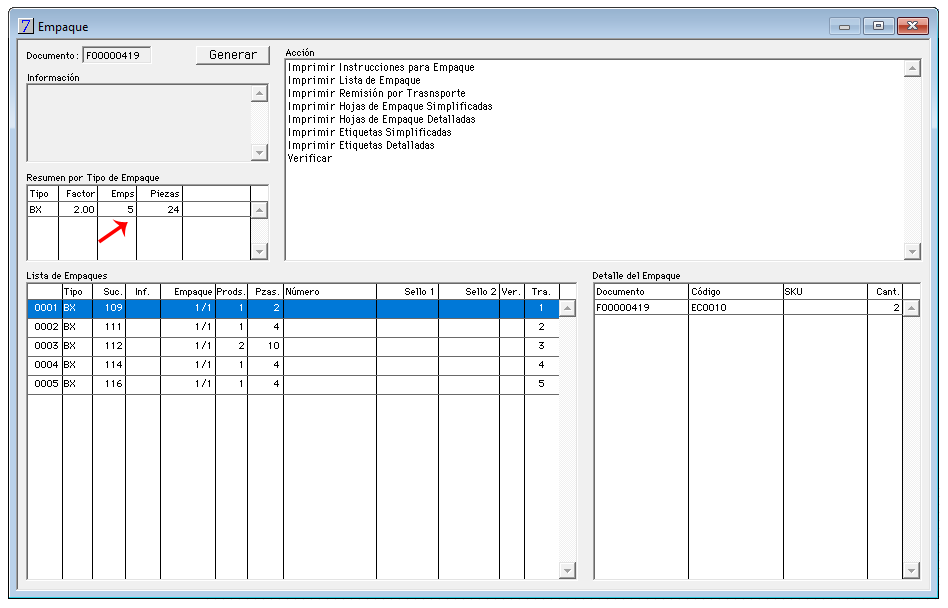The image size is (948, 608).
Task: Focus the Documento input field
Action: click(x=117, y=56)
